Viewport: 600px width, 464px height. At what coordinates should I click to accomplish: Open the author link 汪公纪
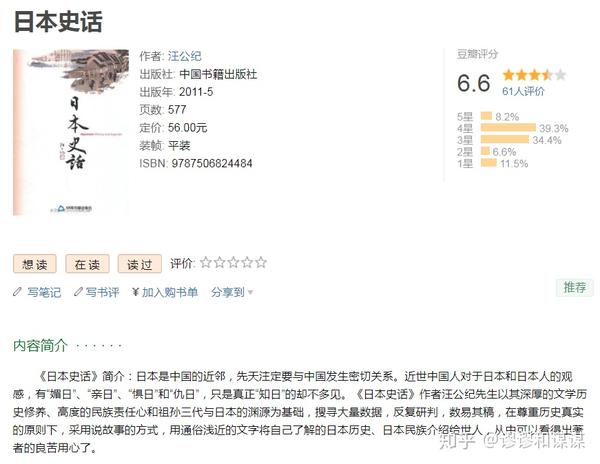[183, 56]
